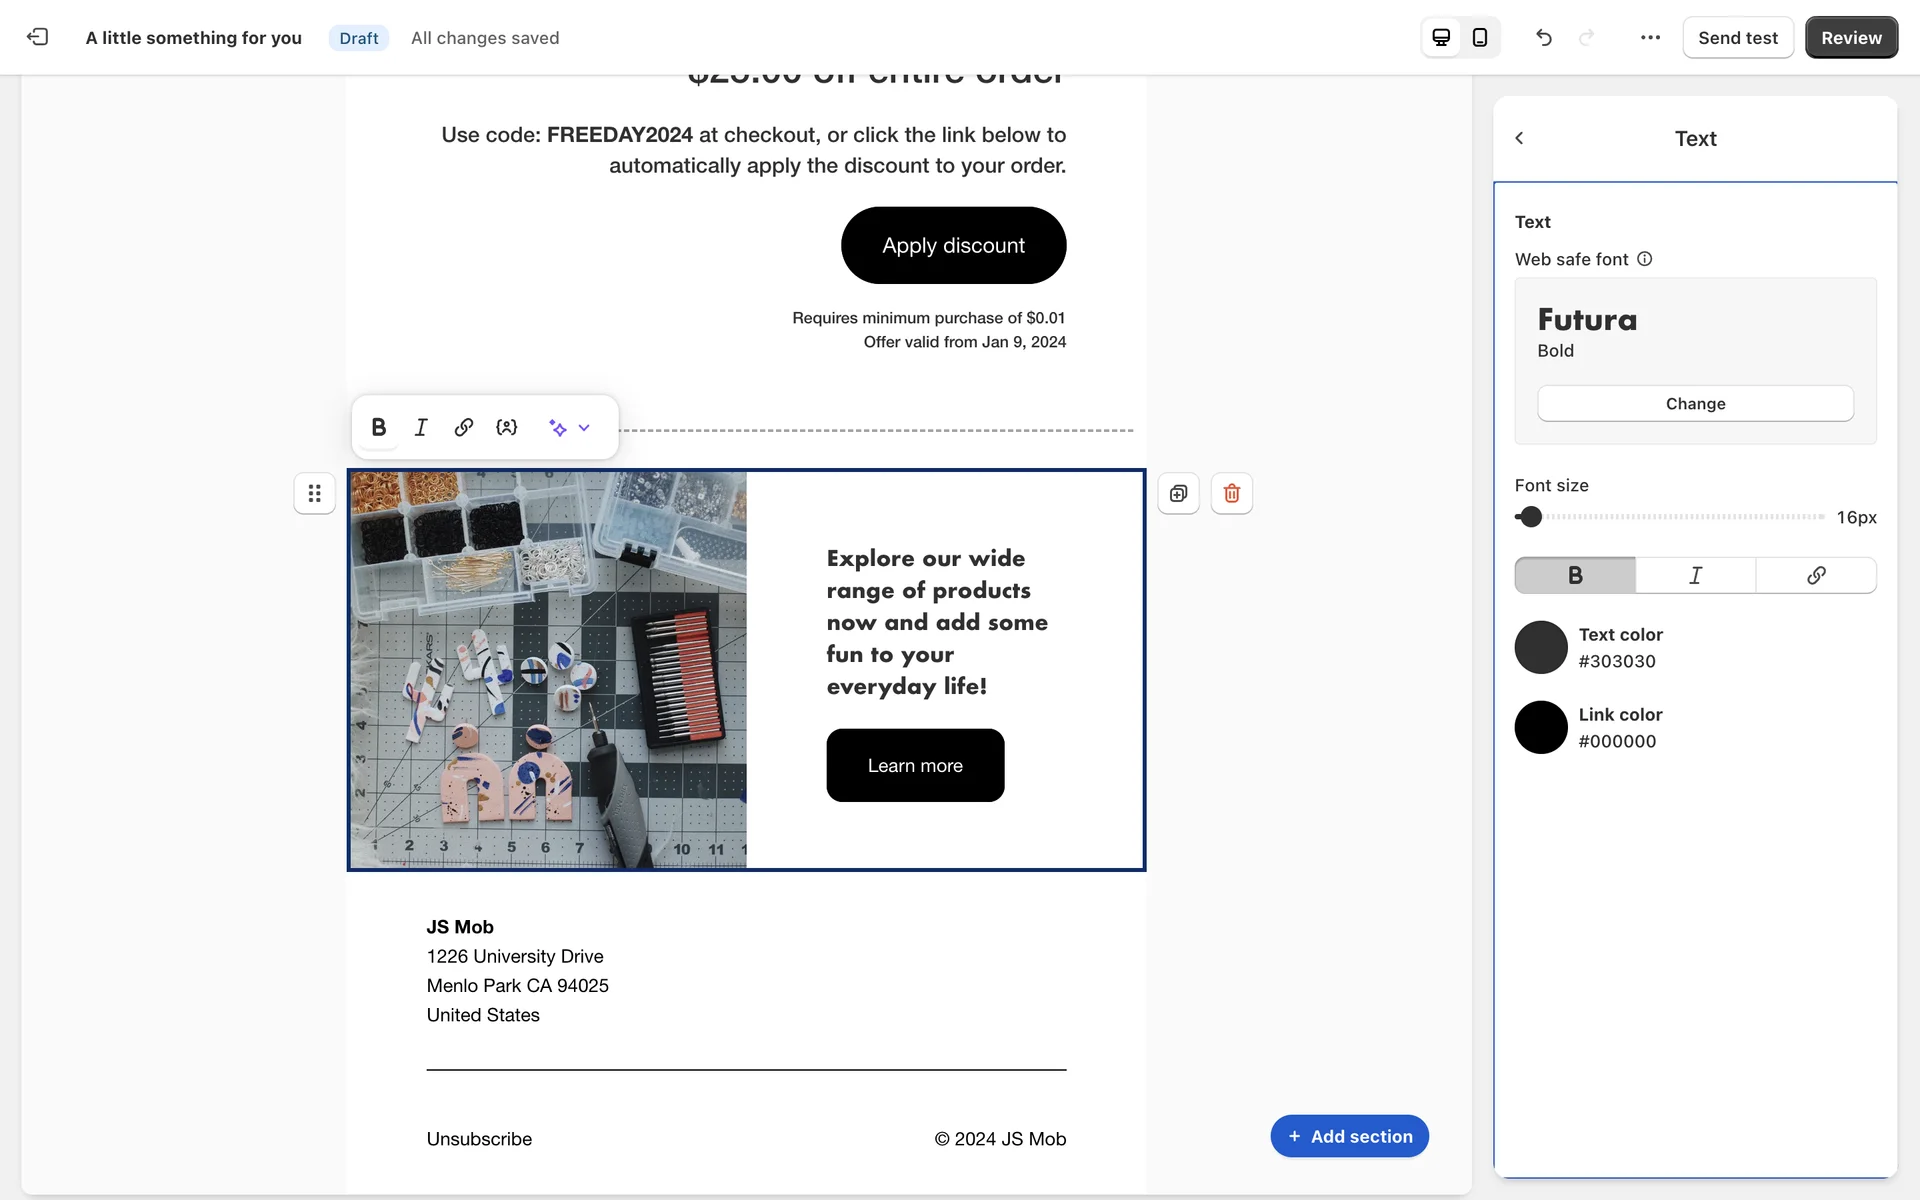
Task: Open the three-dot more actions menu
Action: click(1650, 37)
